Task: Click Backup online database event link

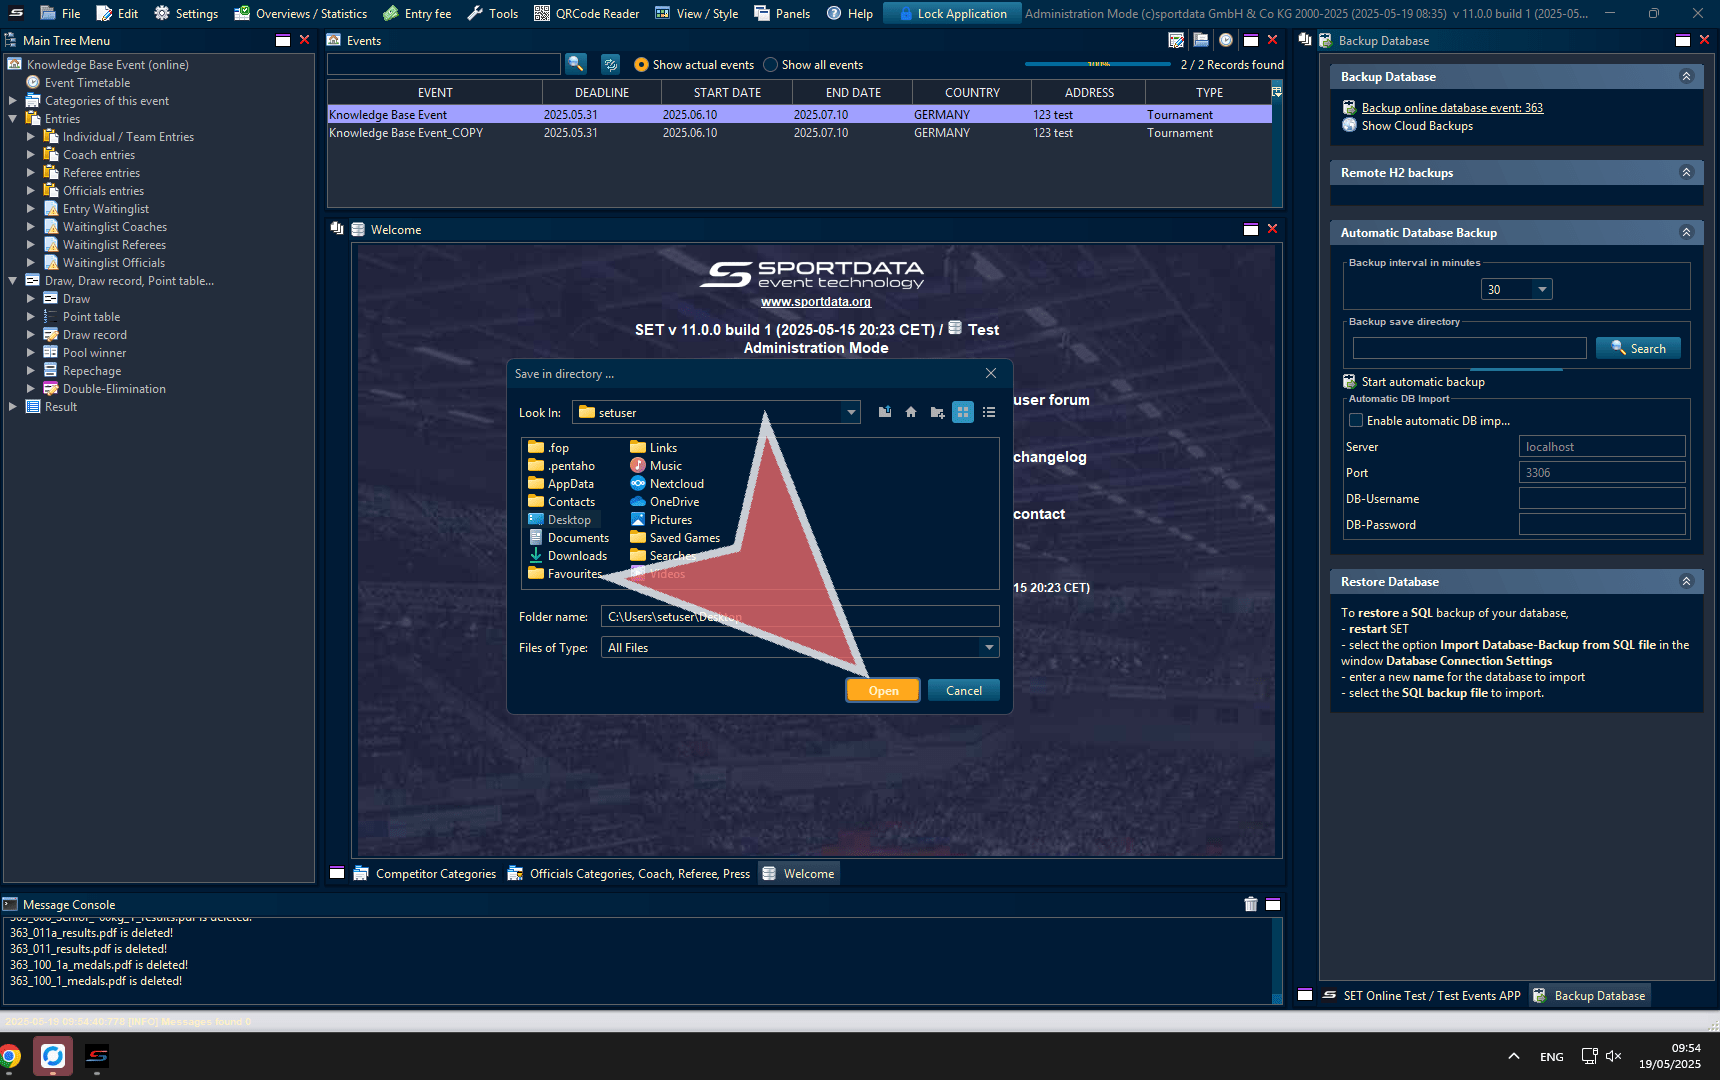Action: [x=1452, y=108]
